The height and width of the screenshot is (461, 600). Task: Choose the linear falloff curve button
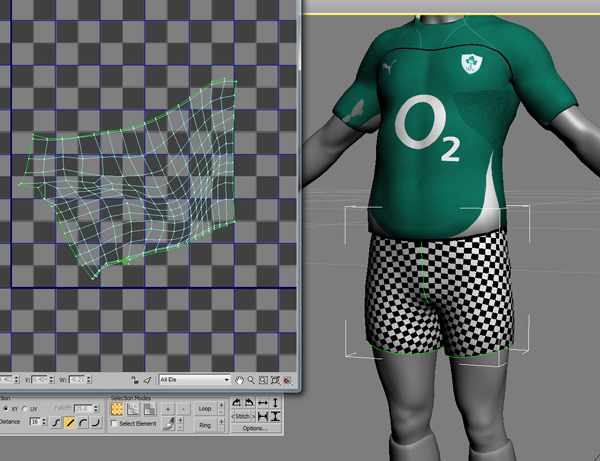pos(70,423)
